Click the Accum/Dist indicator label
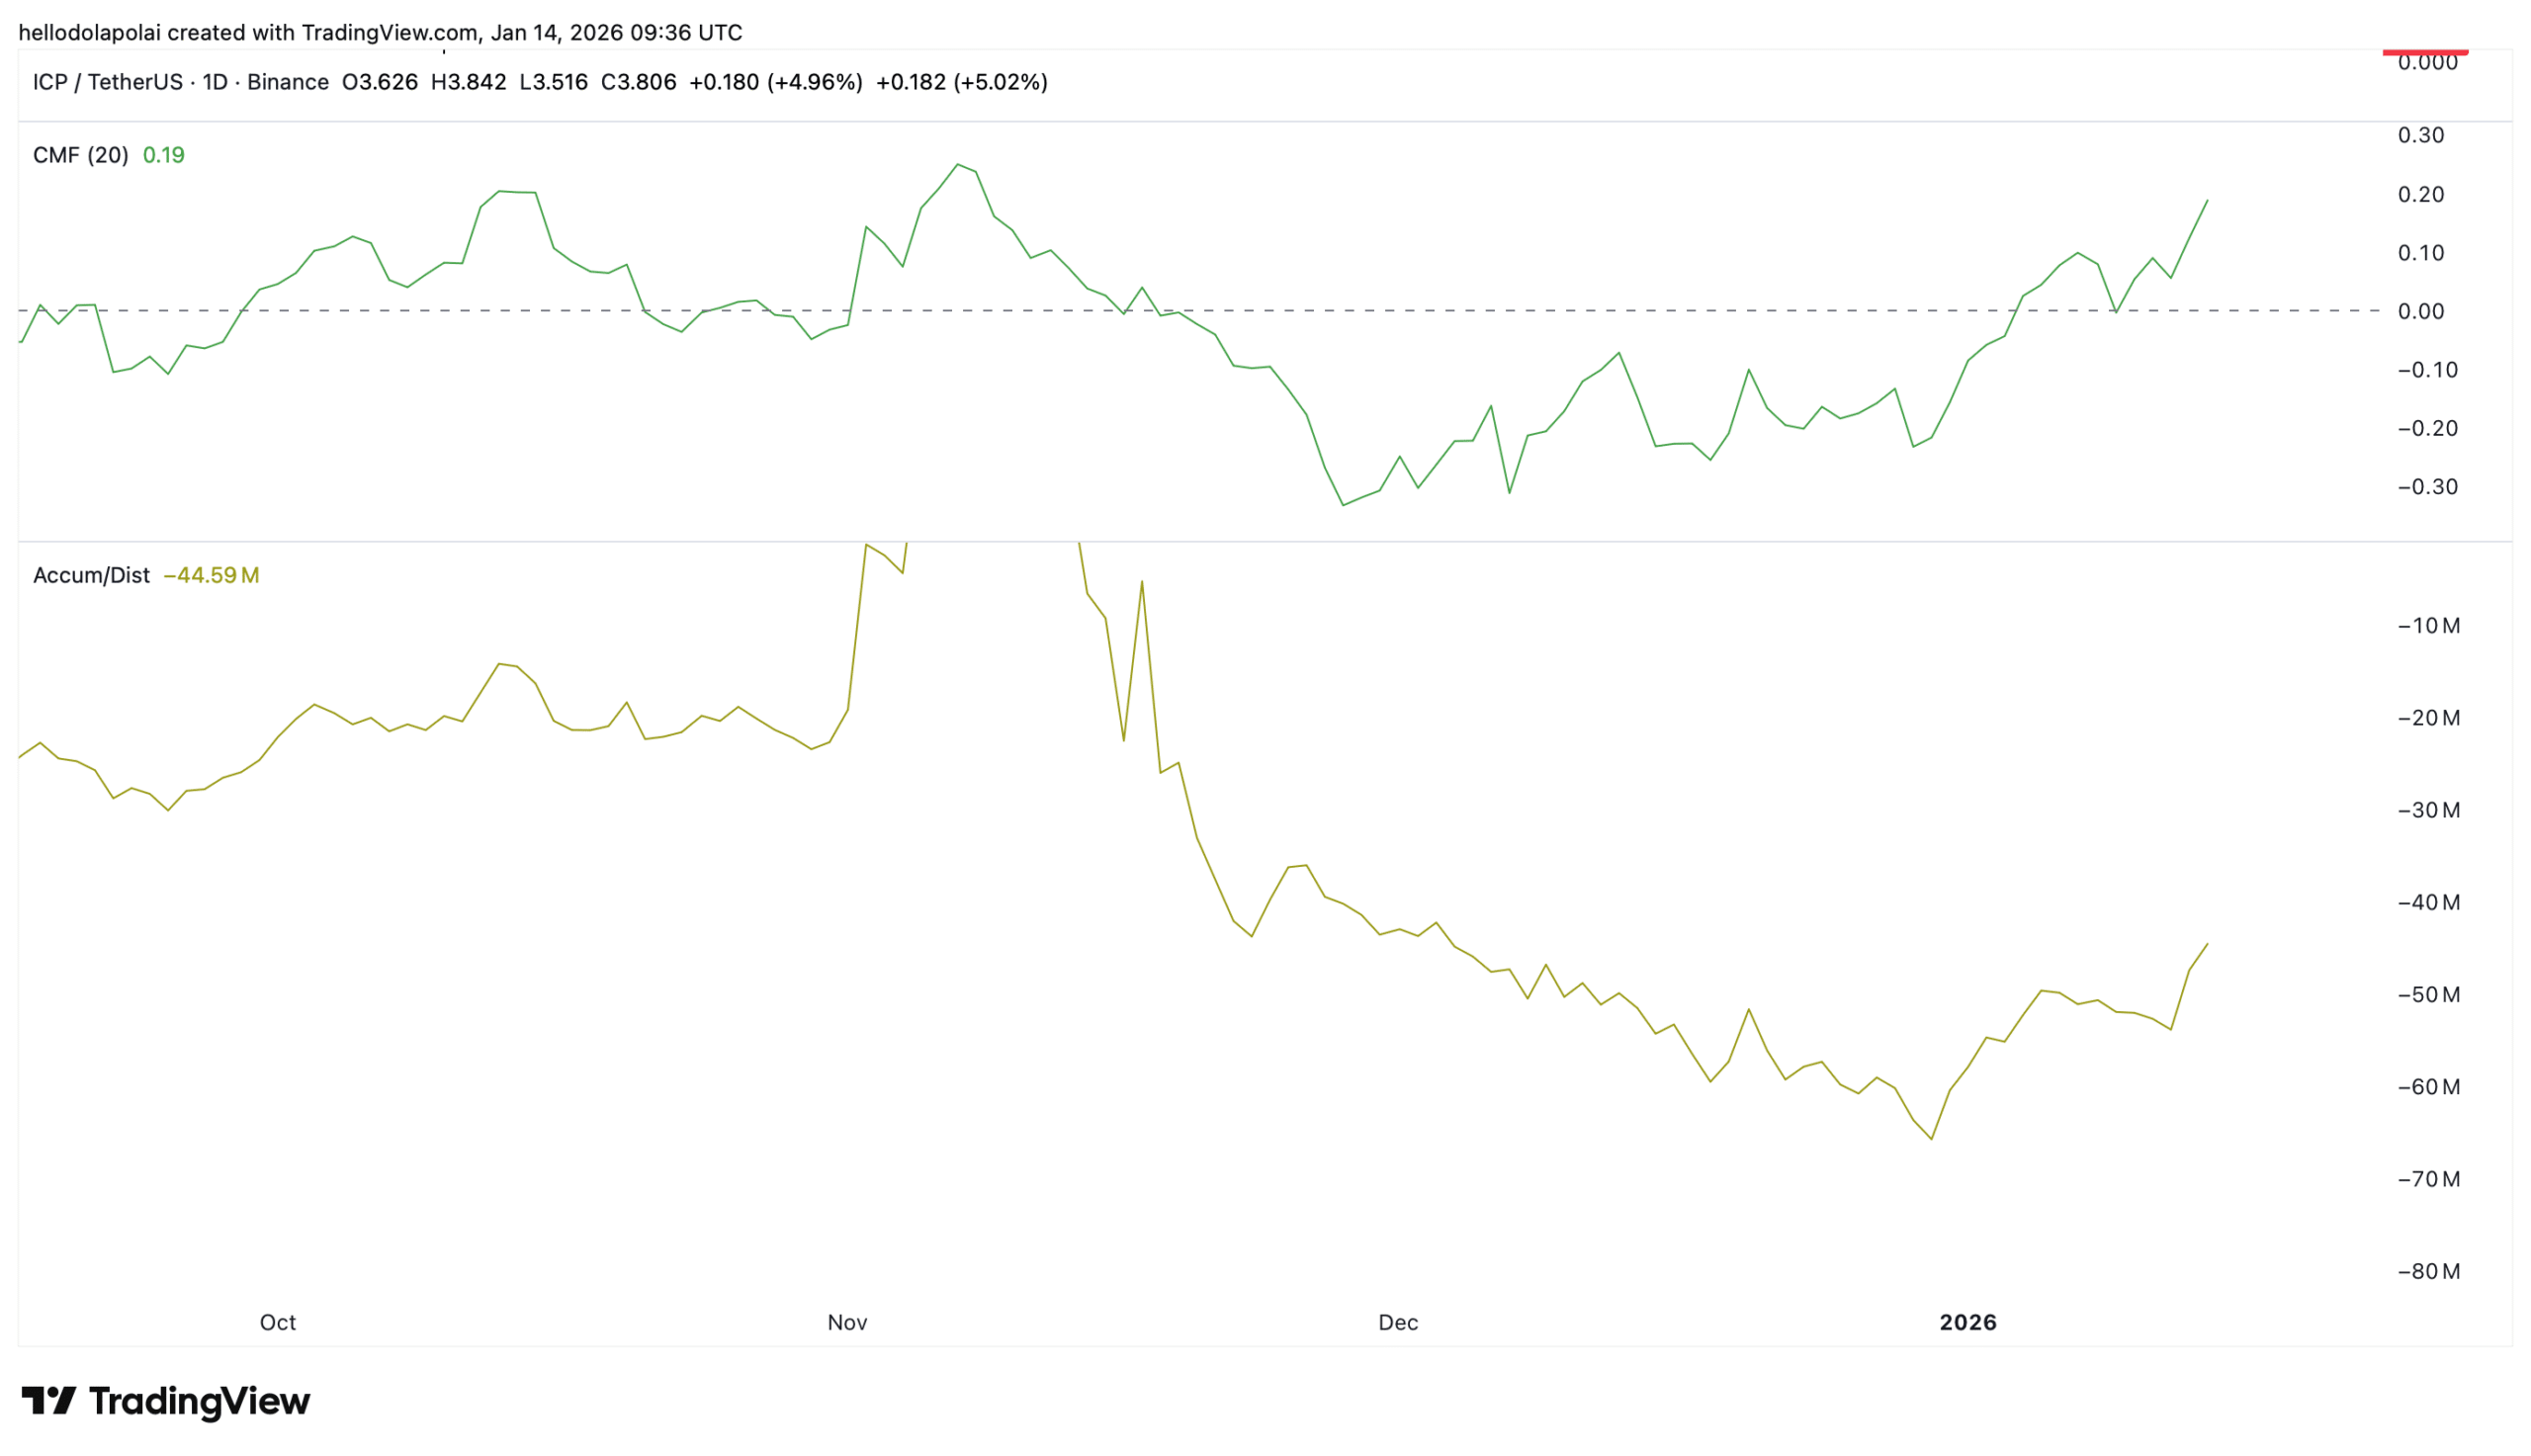The image size is (2531, 1456). click(91, 575)
